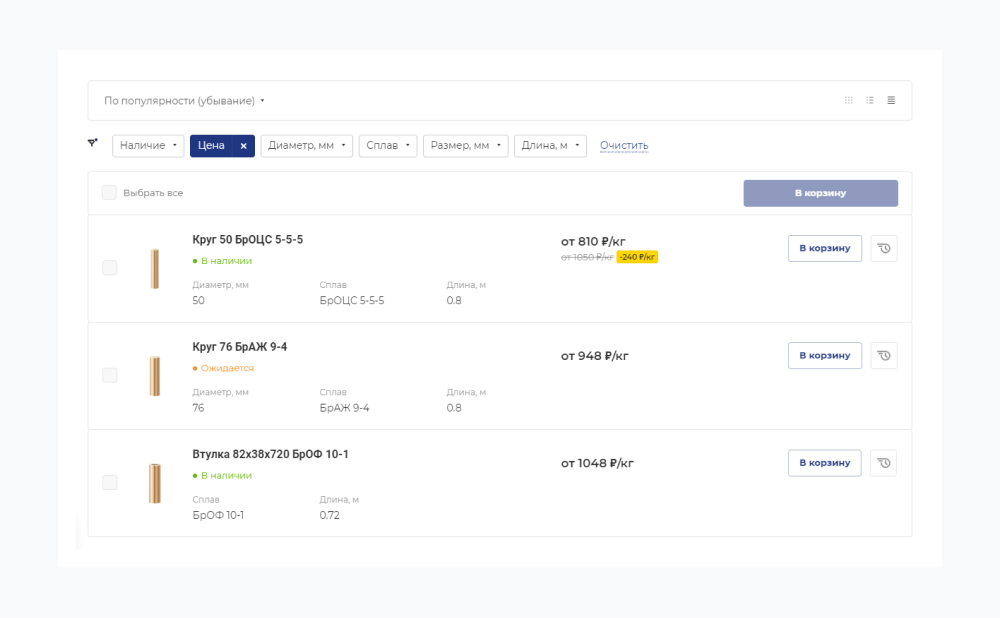Expand the Диаметр, мм filter dropdown

click(306, 146)
